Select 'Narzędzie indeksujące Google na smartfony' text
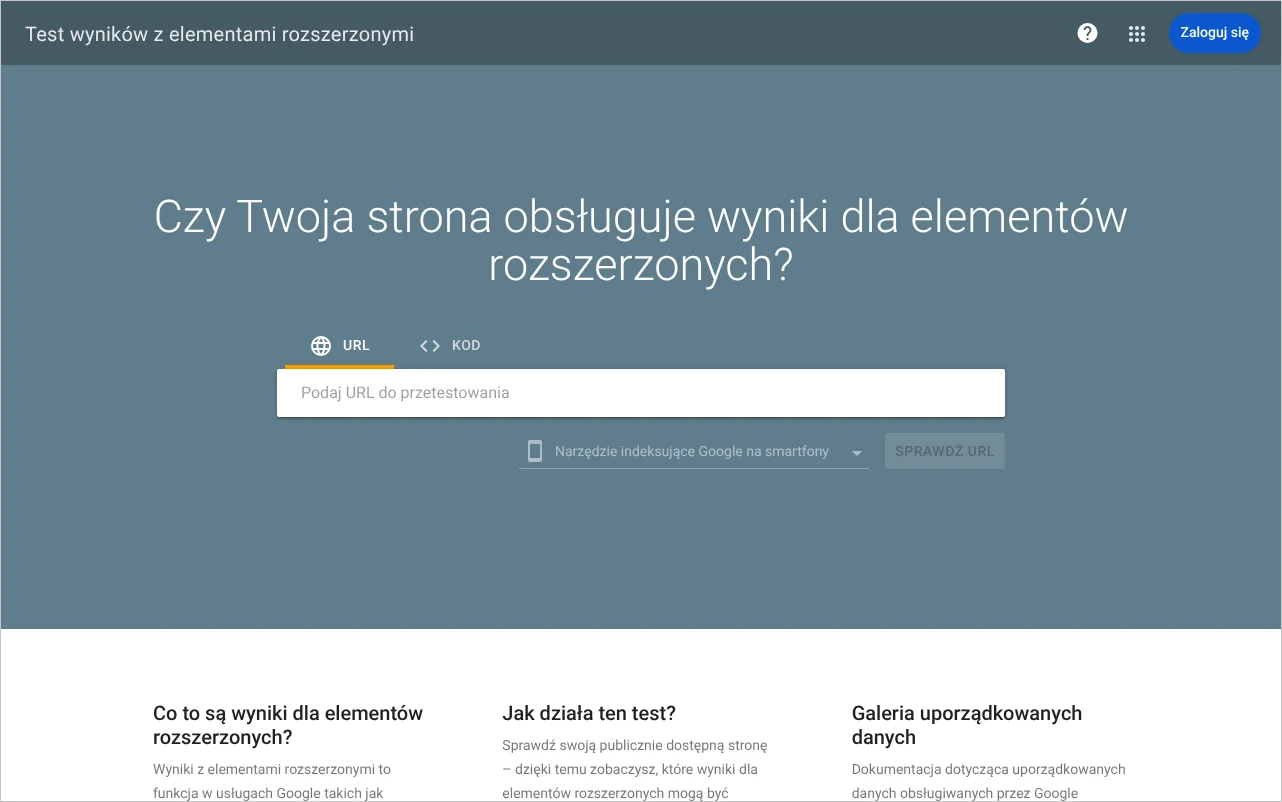Screen dimensions: 1282x802 tap(692, 451)
